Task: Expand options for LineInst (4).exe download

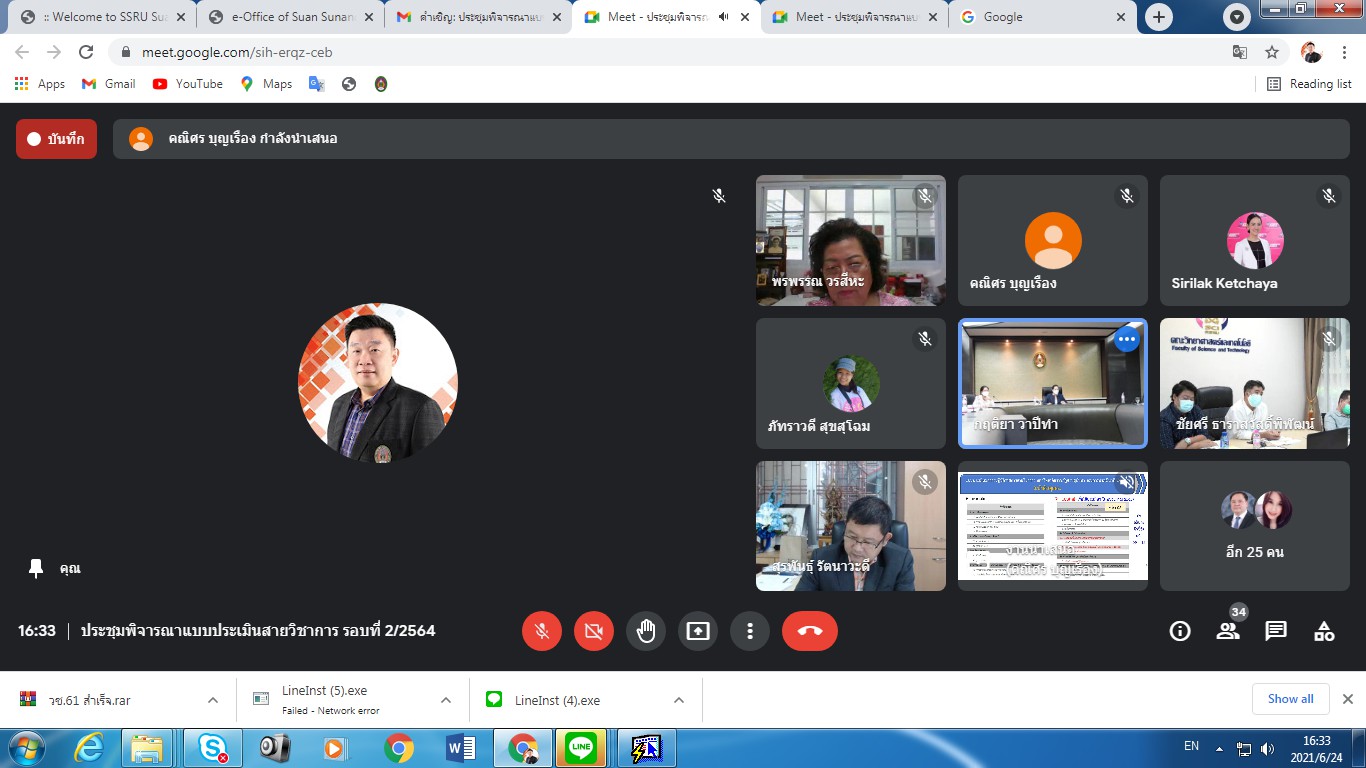Action: (679, 700)
